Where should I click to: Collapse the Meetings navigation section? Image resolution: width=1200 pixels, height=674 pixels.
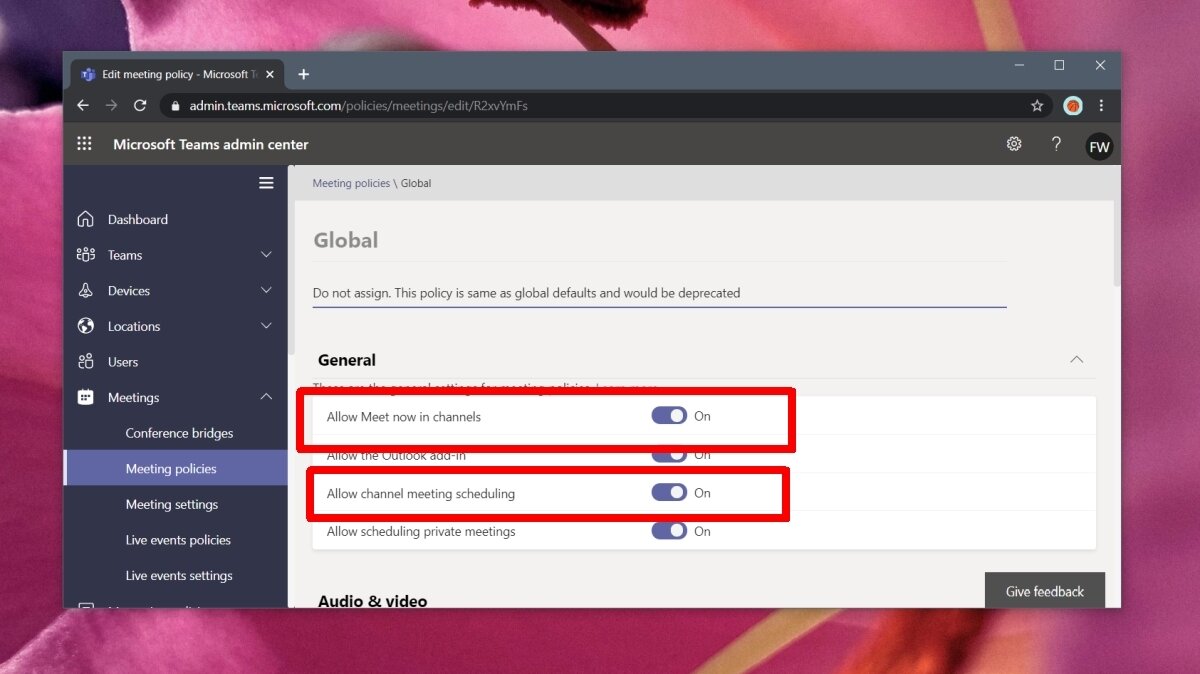(x=266, y=396)
